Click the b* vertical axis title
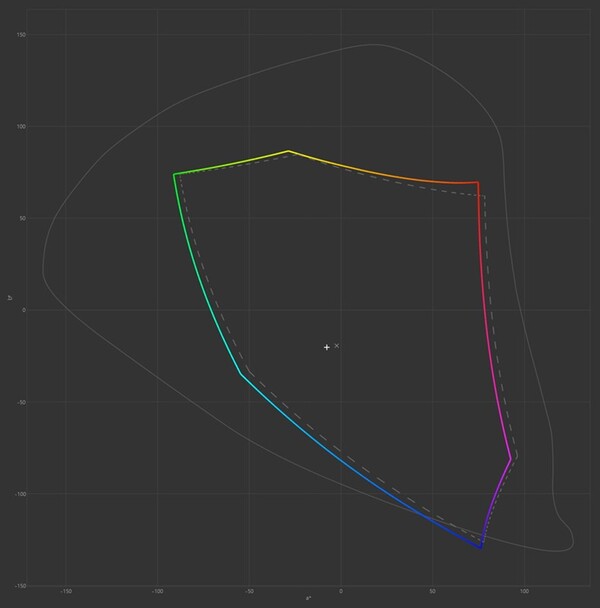 coord(8,297)
